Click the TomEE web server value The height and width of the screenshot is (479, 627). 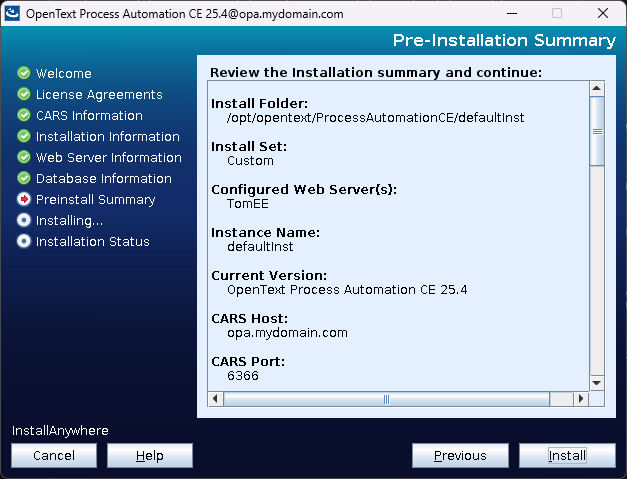[248, 204]
